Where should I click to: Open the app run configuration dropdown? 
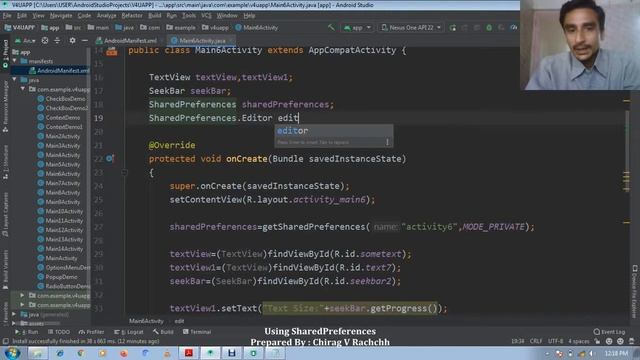(357, 27)
